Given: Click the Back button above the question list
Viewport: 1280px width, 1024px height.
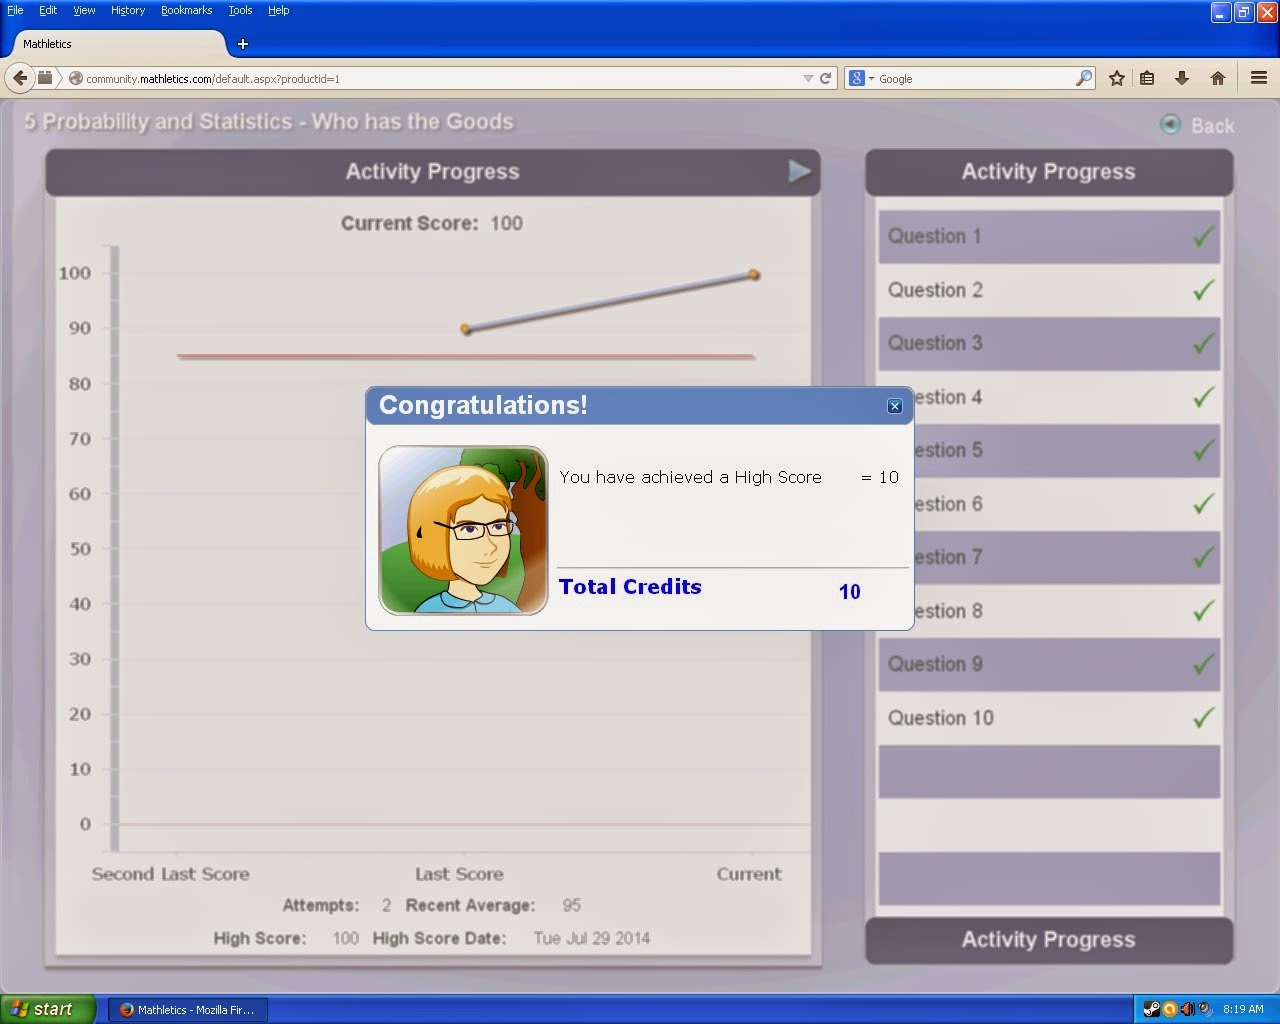Looking at the screenshot, I should tap(1210, 125).
